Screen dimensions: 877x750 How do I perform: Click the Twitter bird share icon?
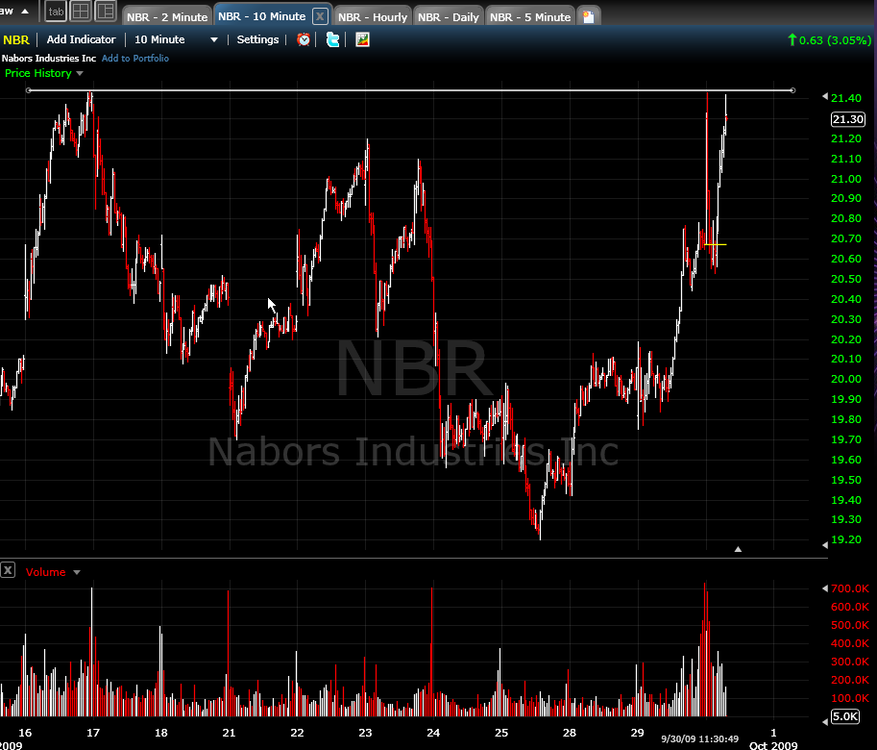pos(333,40)
